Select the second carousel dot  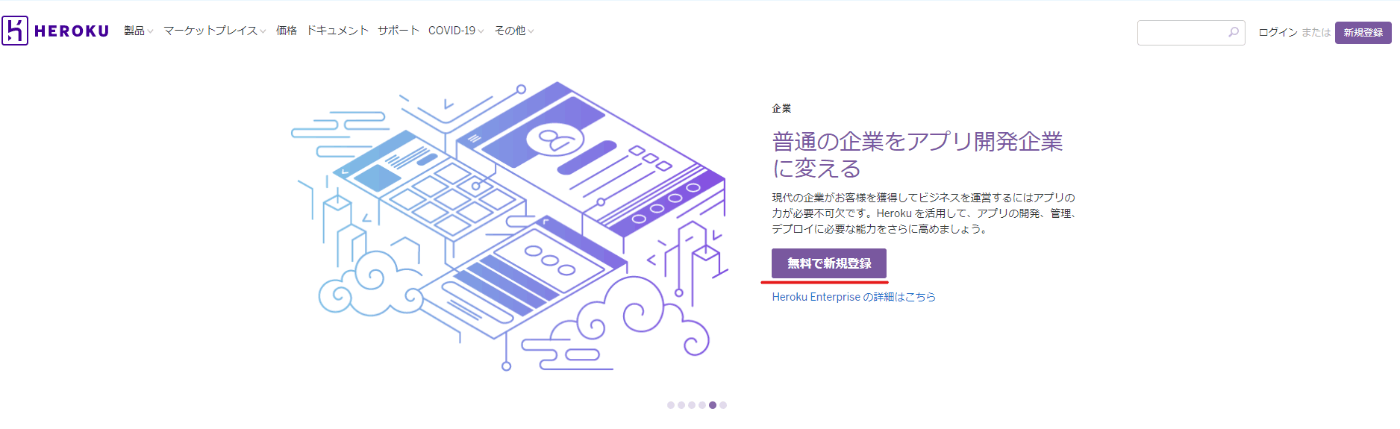[x=681, y=405]
